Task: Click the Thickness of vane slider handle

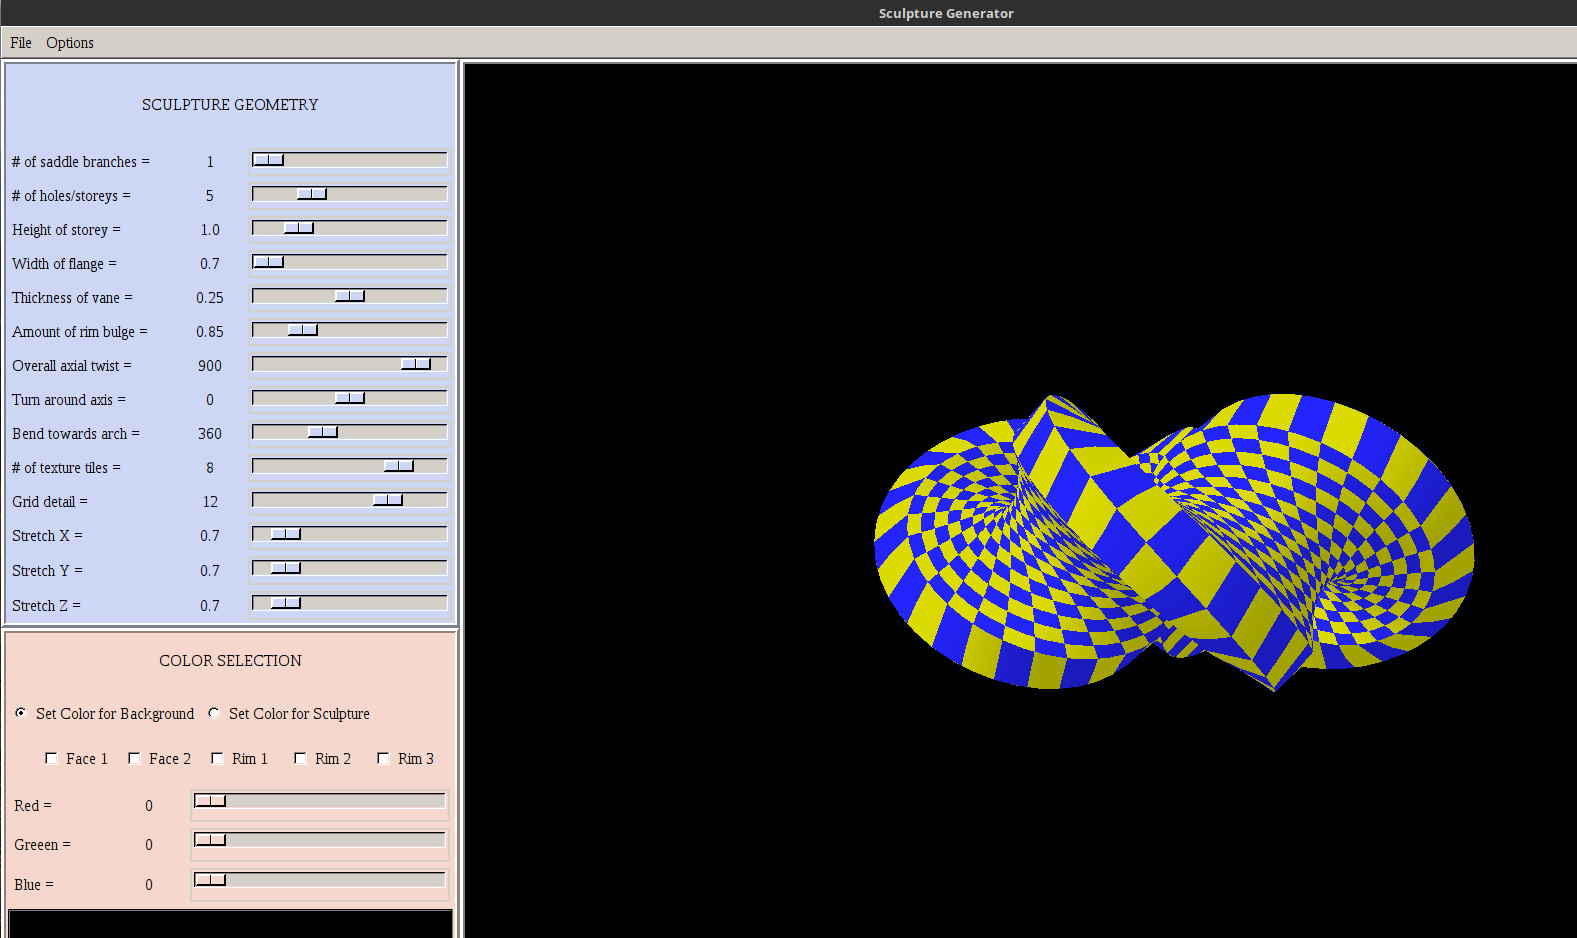Action: (350, 296)
